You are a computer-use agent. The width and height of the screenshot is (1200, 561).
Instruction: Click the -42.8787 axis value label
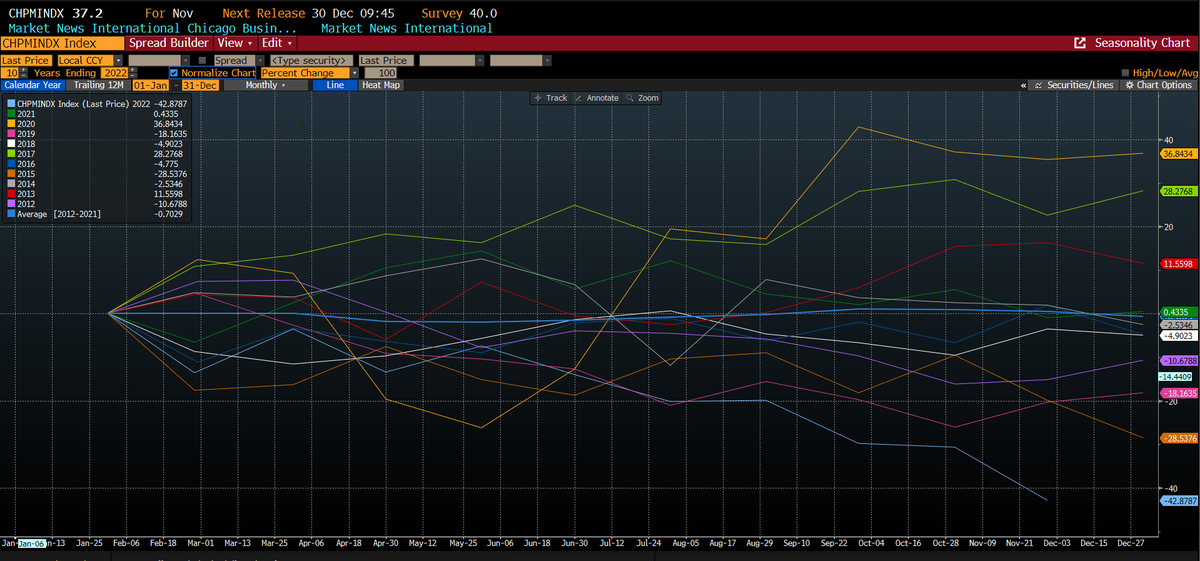coord(1177,500)
